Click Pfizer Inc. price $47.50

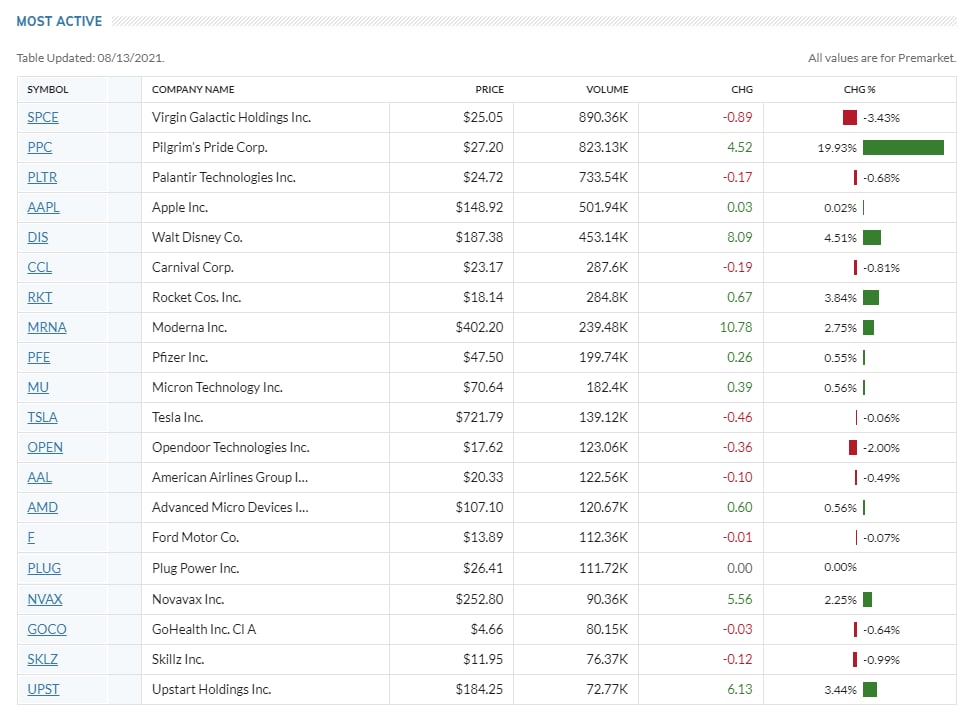coord(483,358)
